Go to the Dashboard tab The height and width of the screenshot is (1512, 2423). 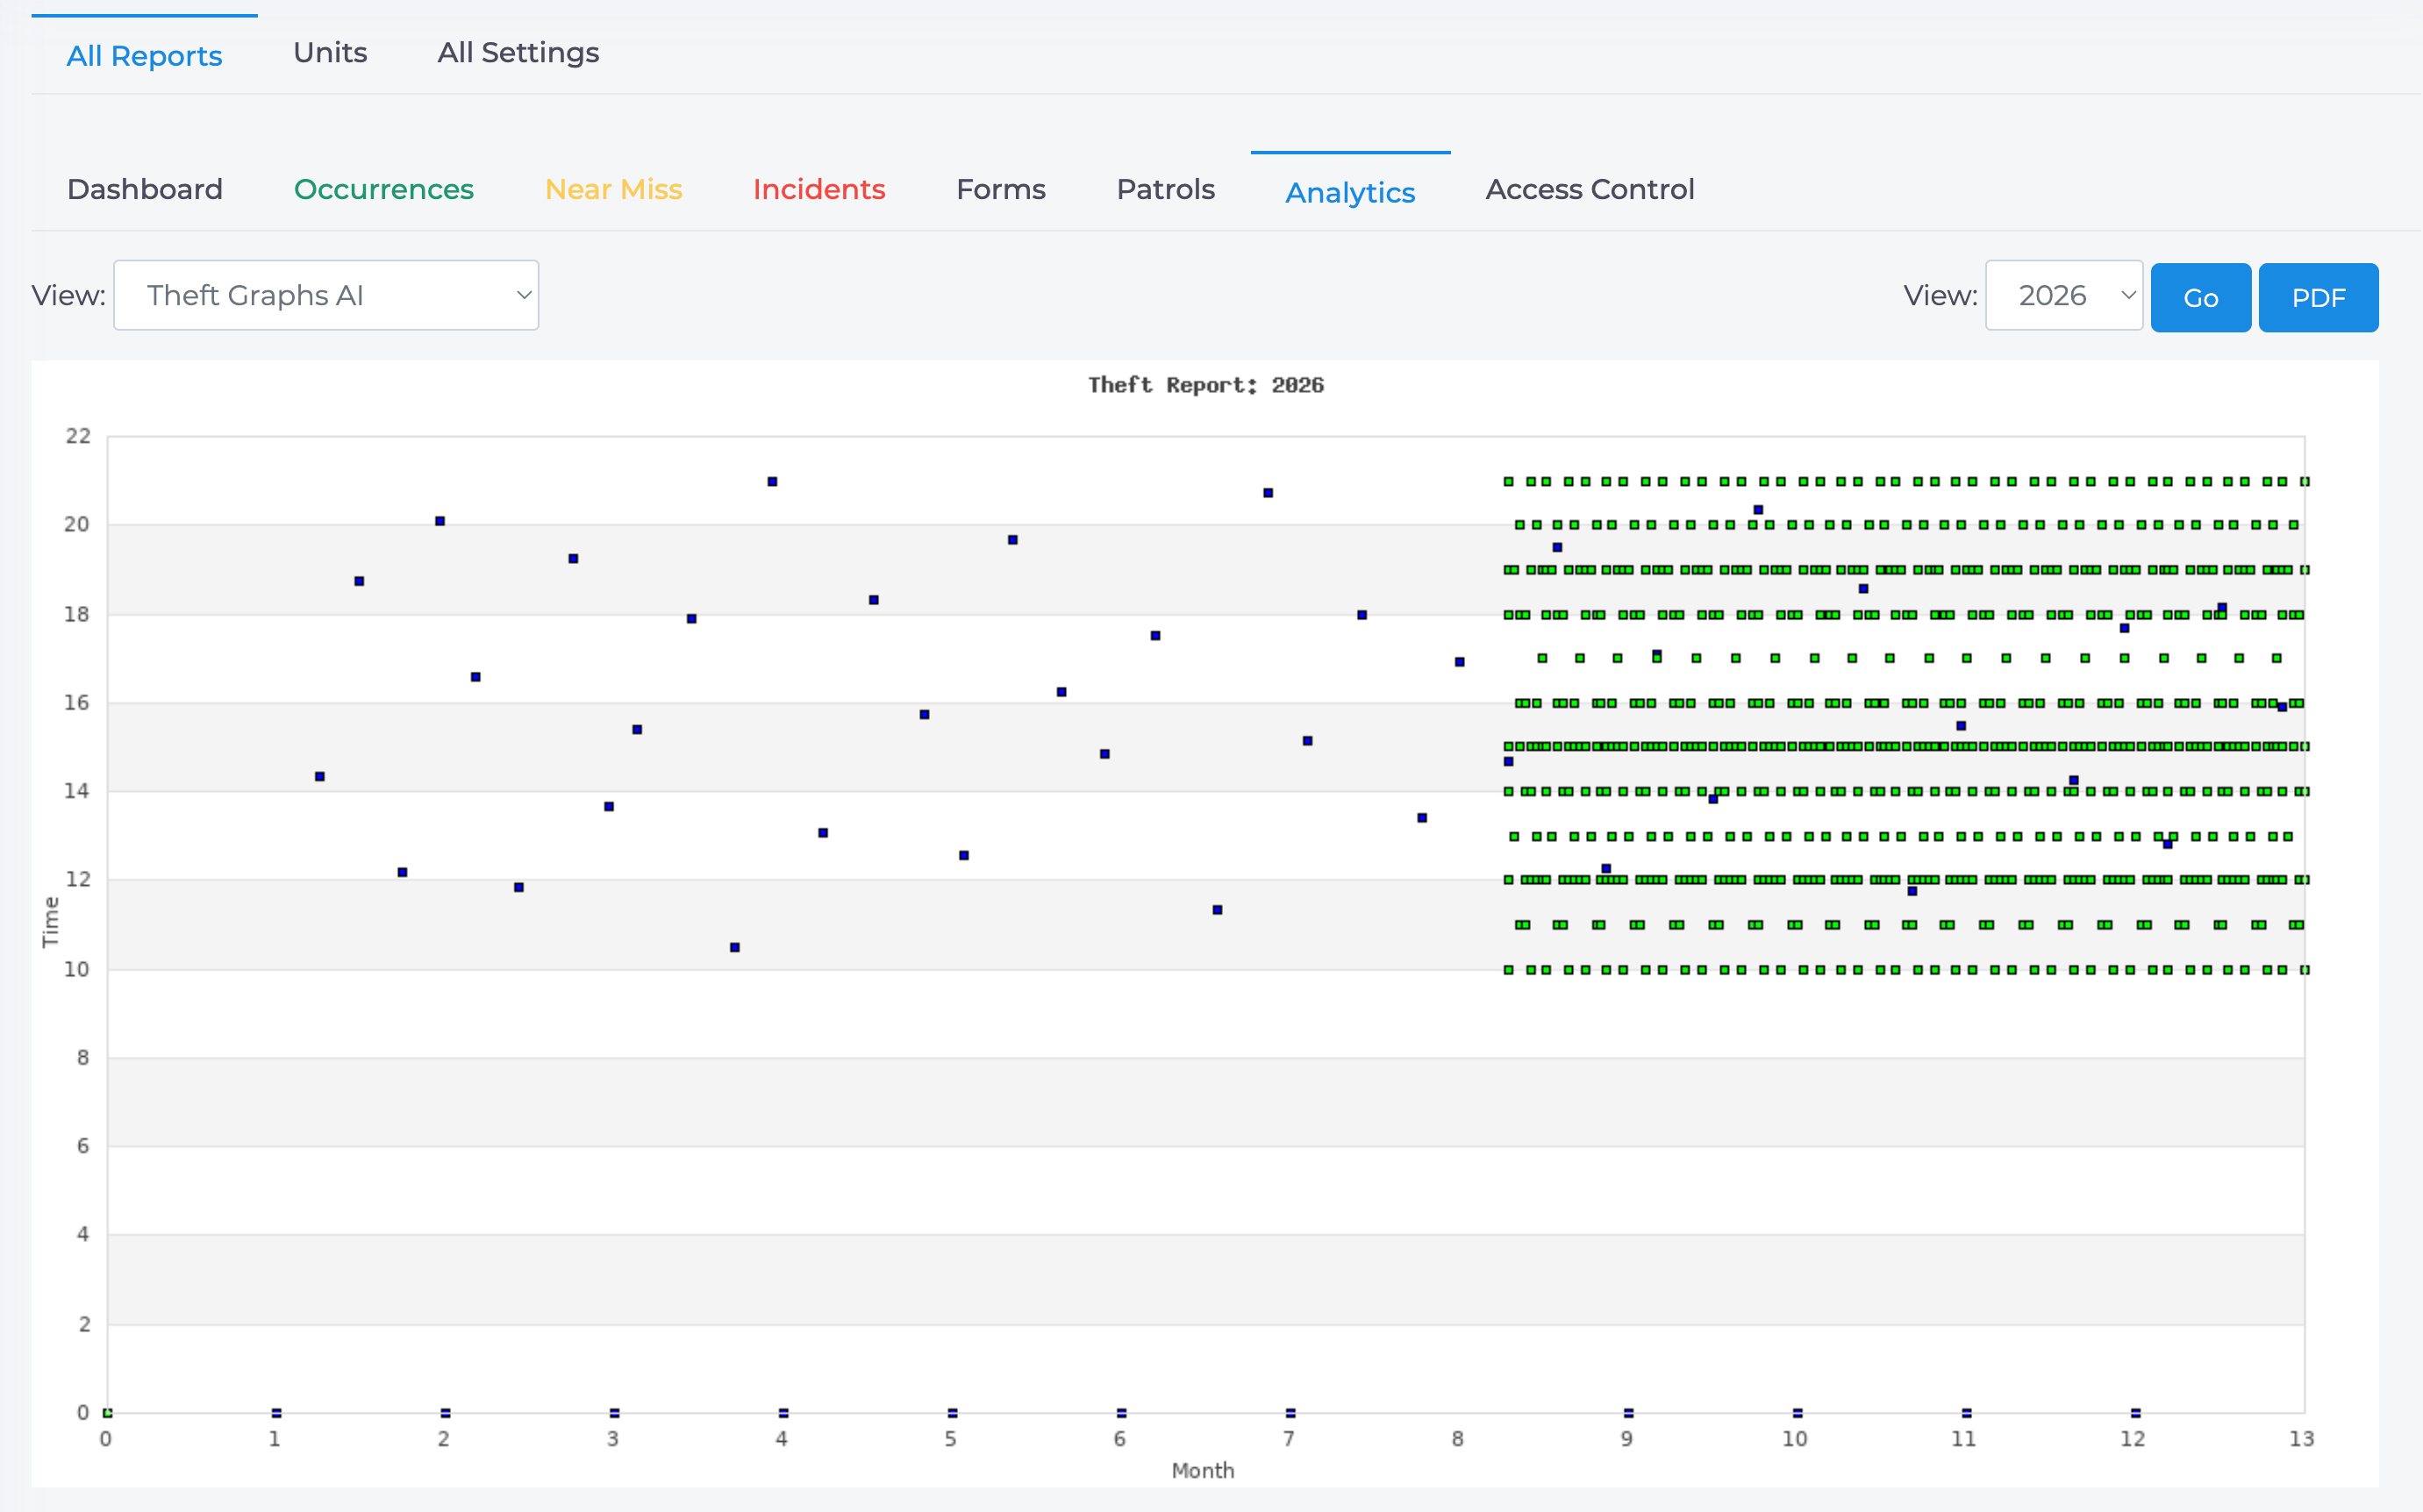(145, 189)
